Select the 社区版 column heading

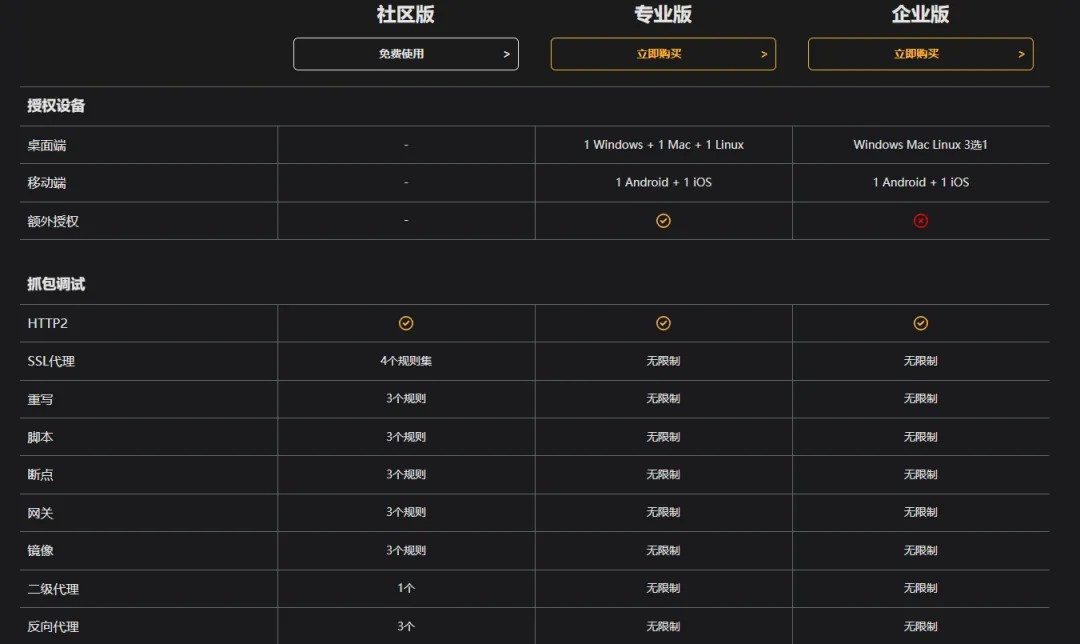[405, 14]
